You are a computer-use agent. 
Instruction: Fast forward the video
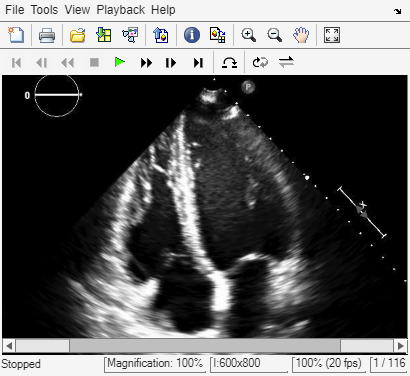point(146,62)
